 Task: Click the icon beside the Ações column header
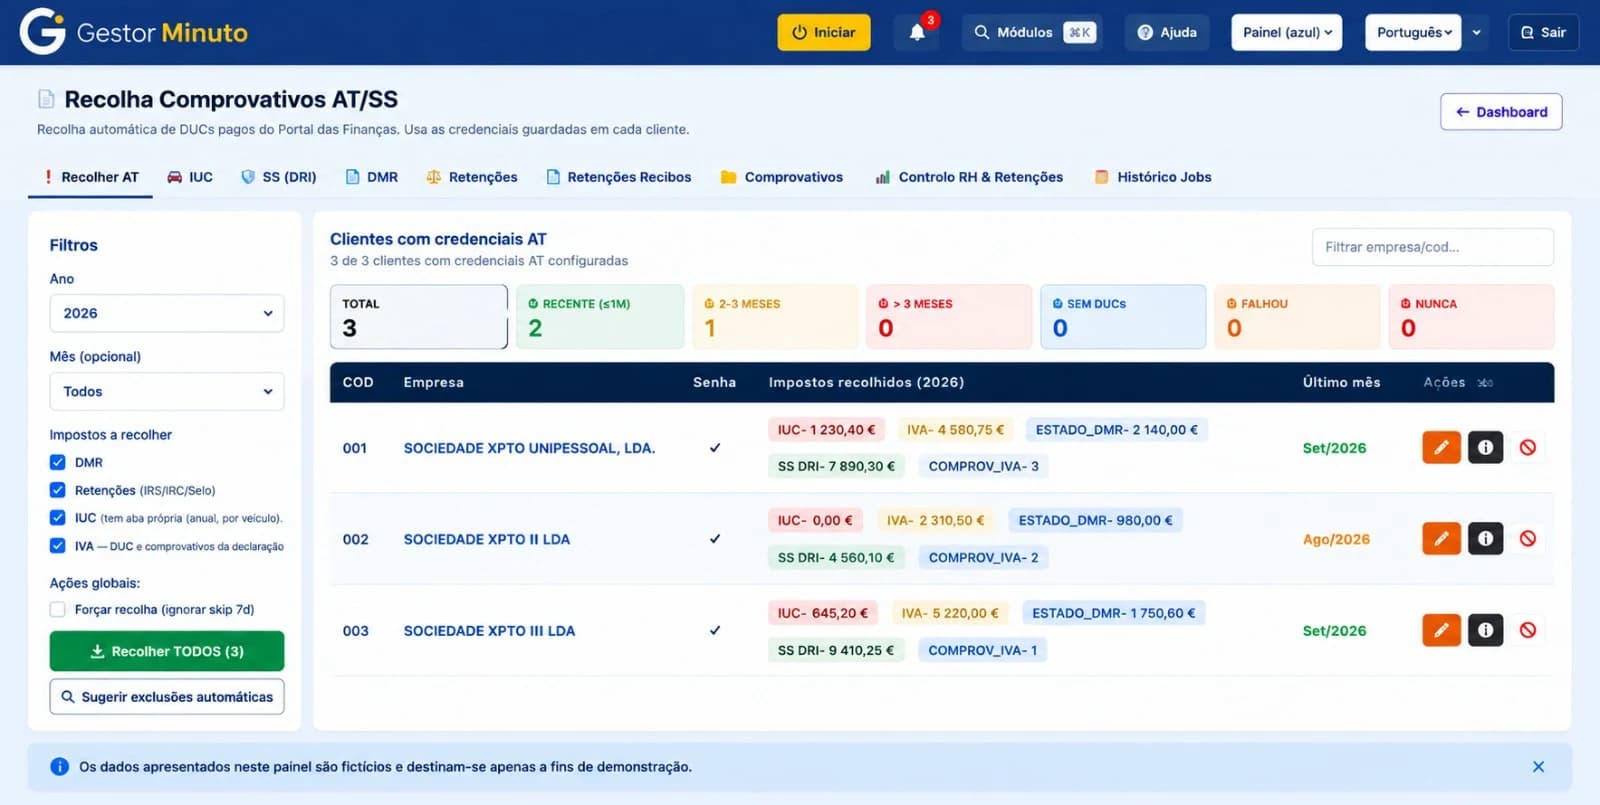1485,383
